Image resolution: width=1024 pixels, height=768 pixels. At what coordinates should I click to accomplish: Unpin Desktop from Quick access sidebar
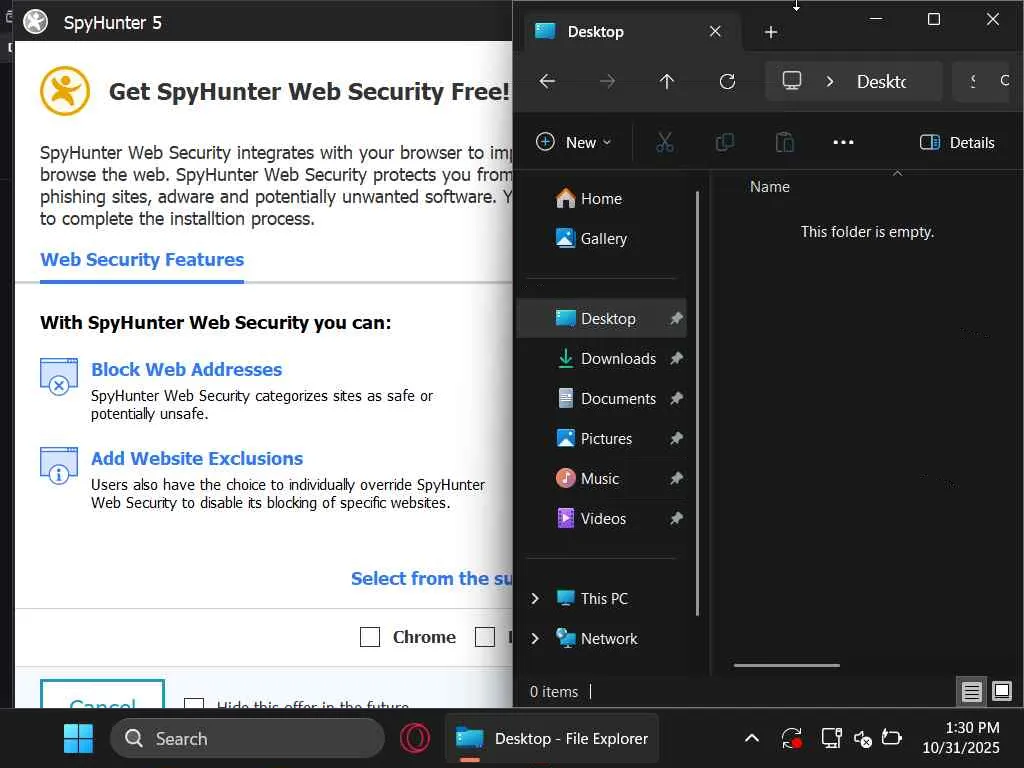[676, 319]
